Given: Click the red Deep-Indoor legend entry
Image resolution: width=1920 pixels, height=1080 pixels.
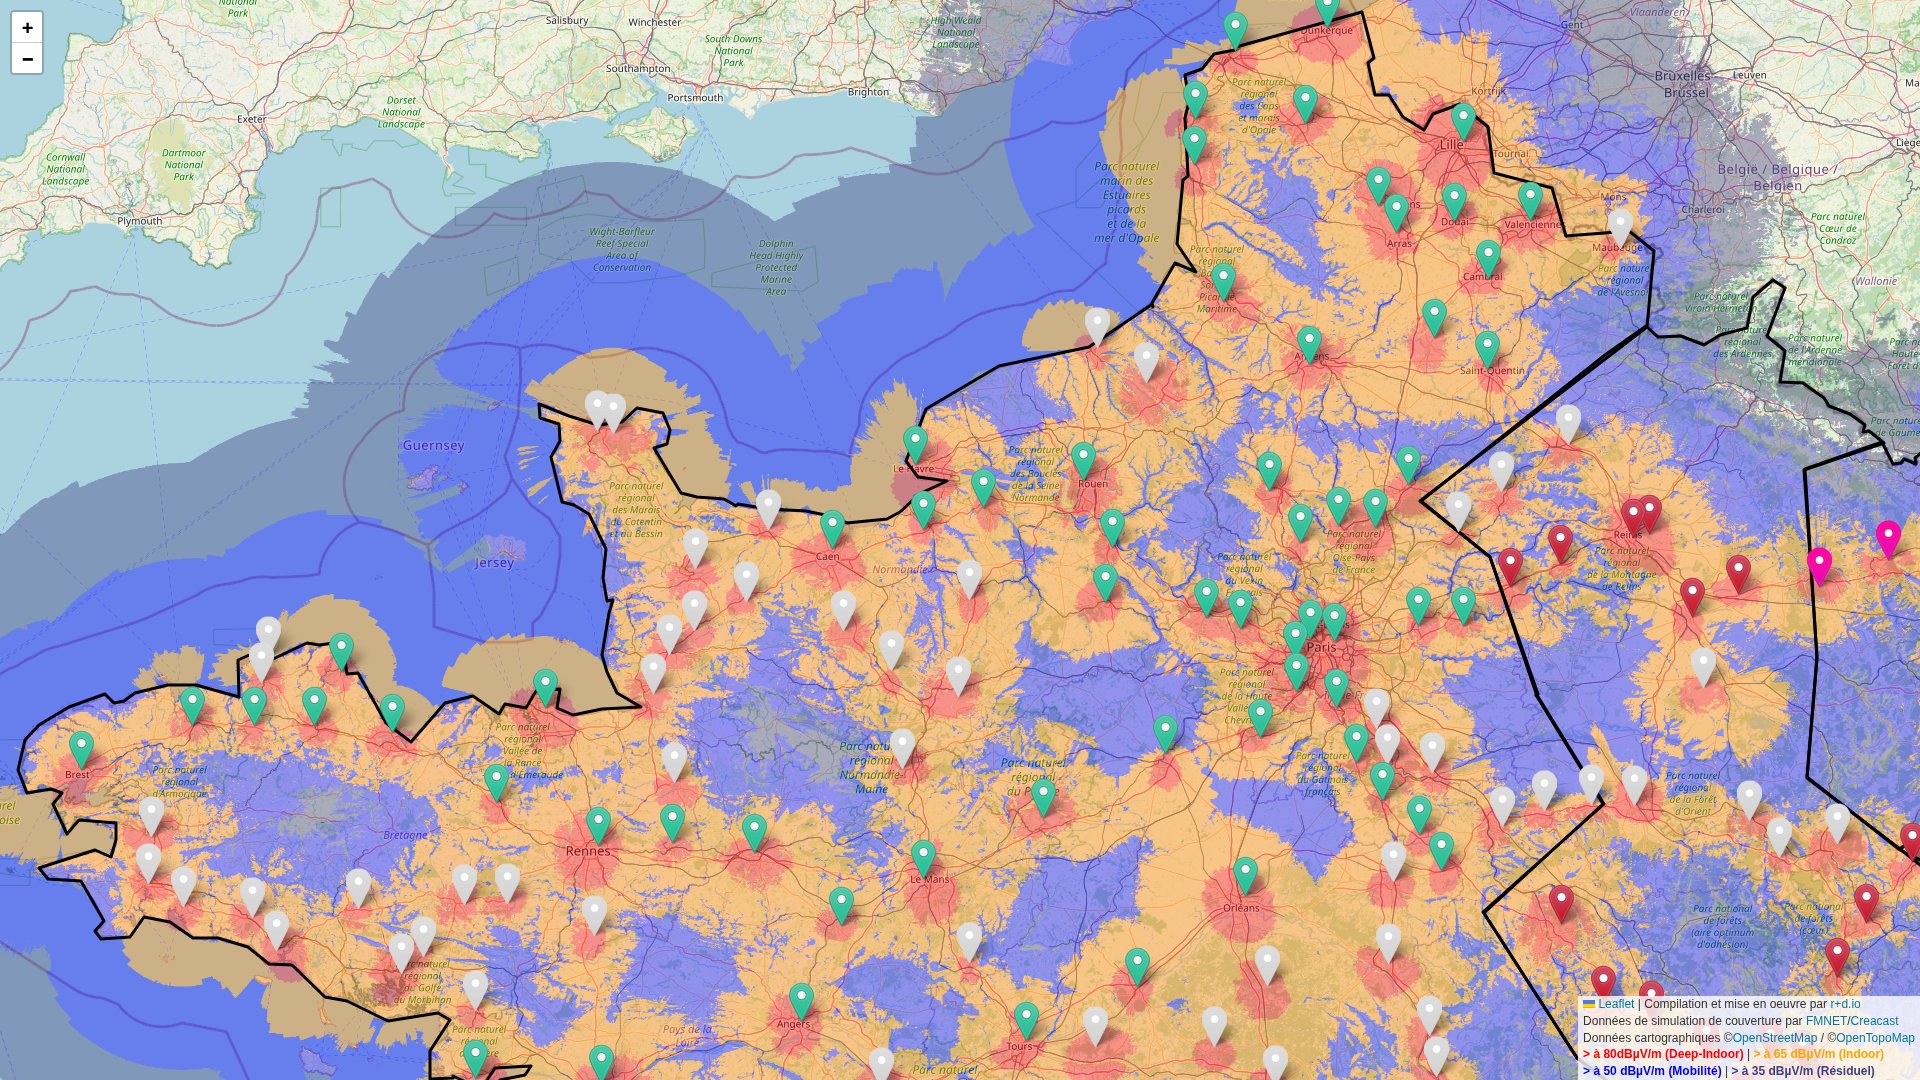Looking at the screenshot, I should [x=1662, y=1053].
